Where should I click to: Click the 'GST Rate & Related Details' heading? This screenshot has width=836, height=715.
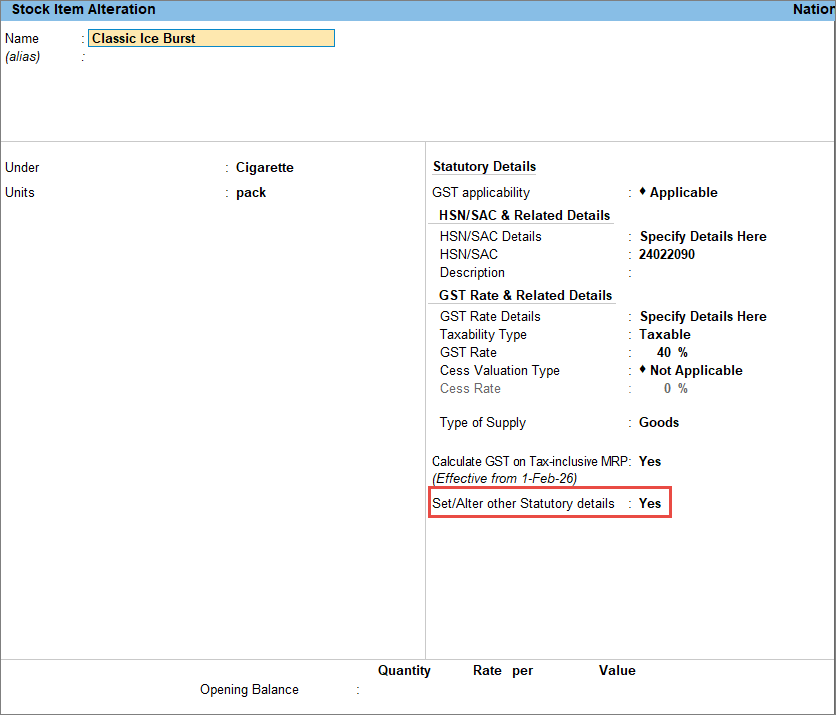[525, 295]
